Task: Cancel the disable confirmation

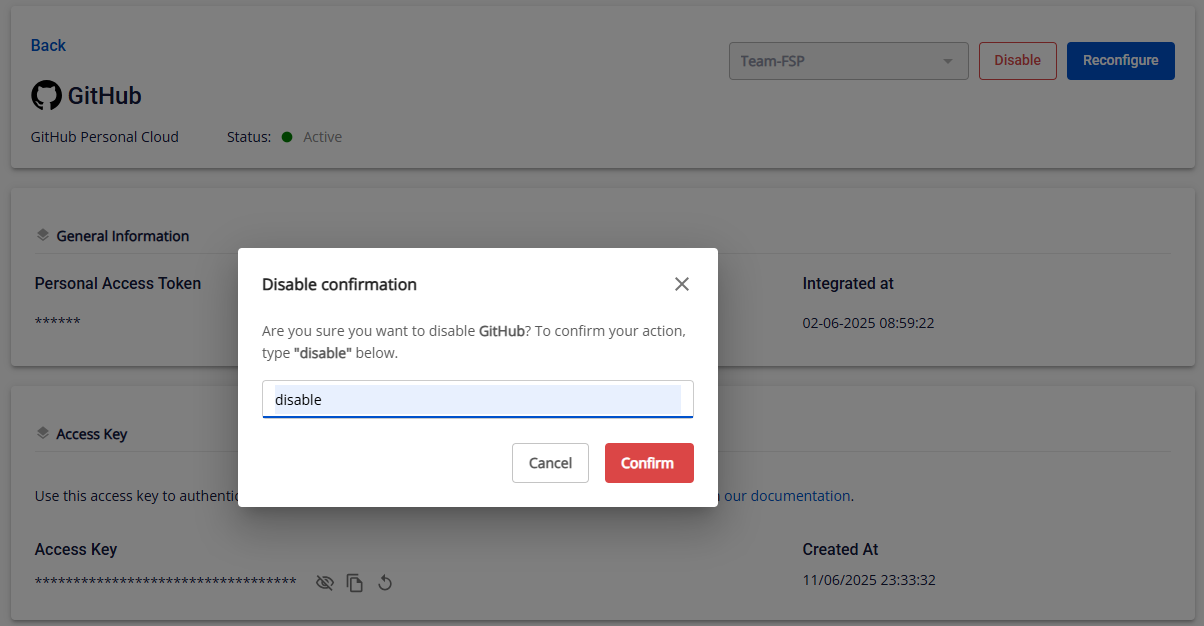Action: pyautogui.click(x=550, y=463)
